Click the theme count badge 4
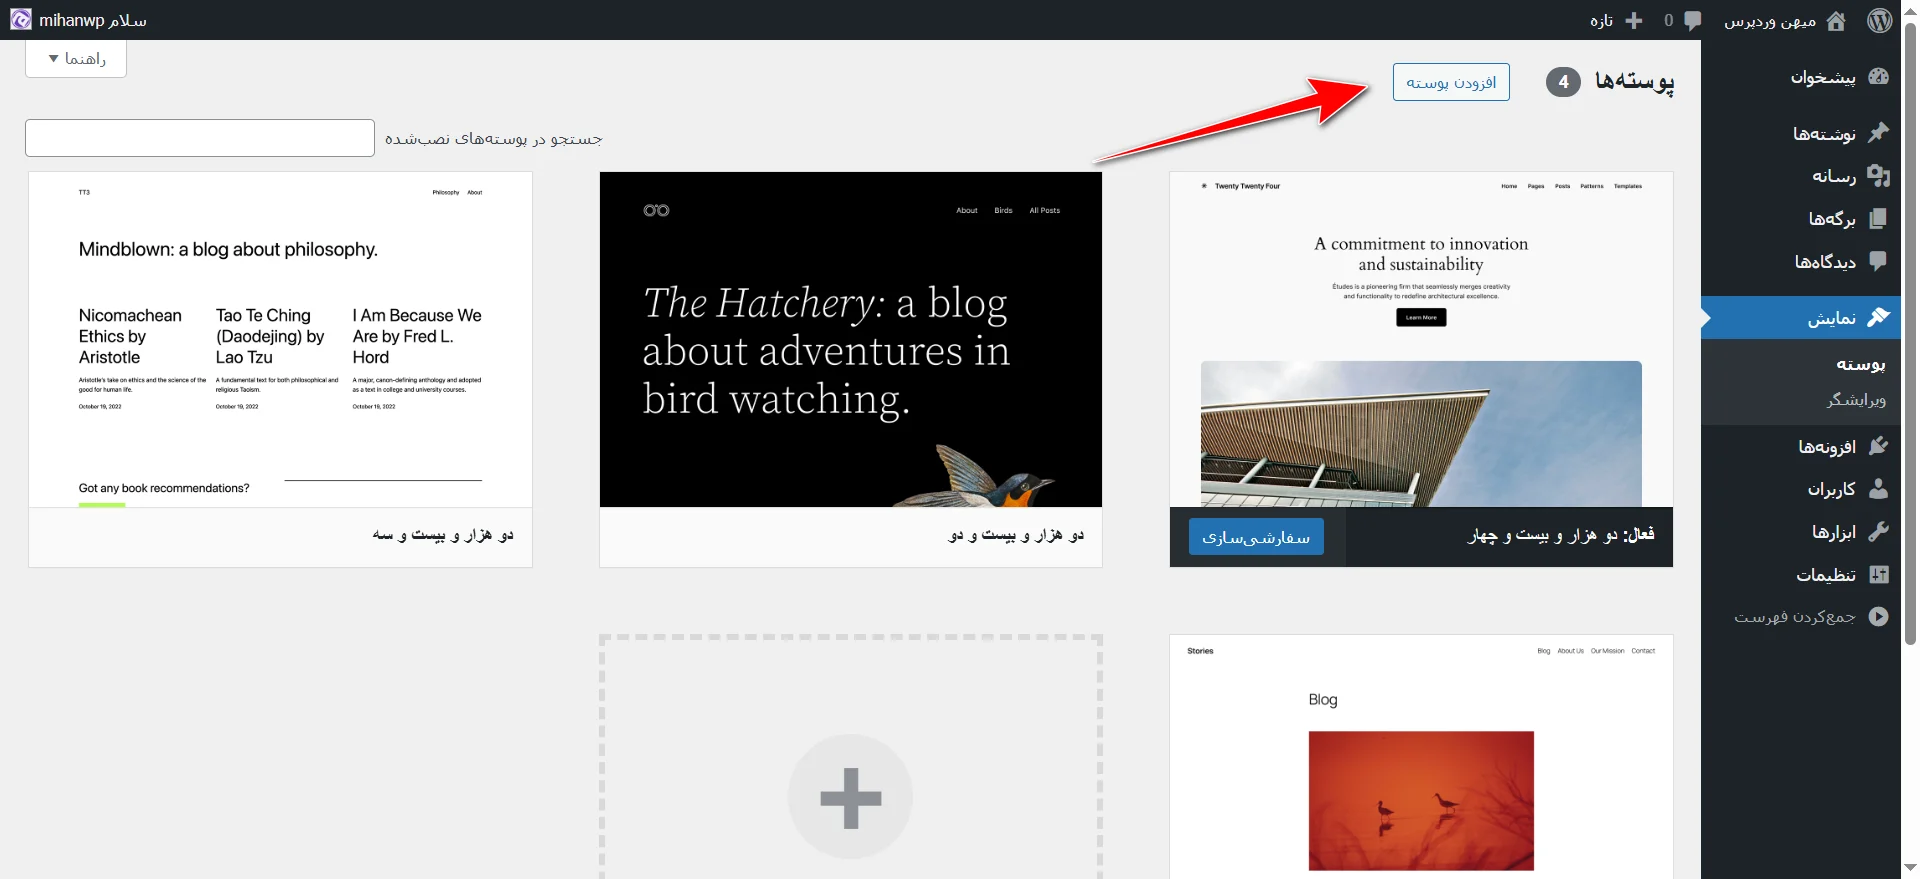Viewport: 1920px width, 879px height. (1563, 82)
